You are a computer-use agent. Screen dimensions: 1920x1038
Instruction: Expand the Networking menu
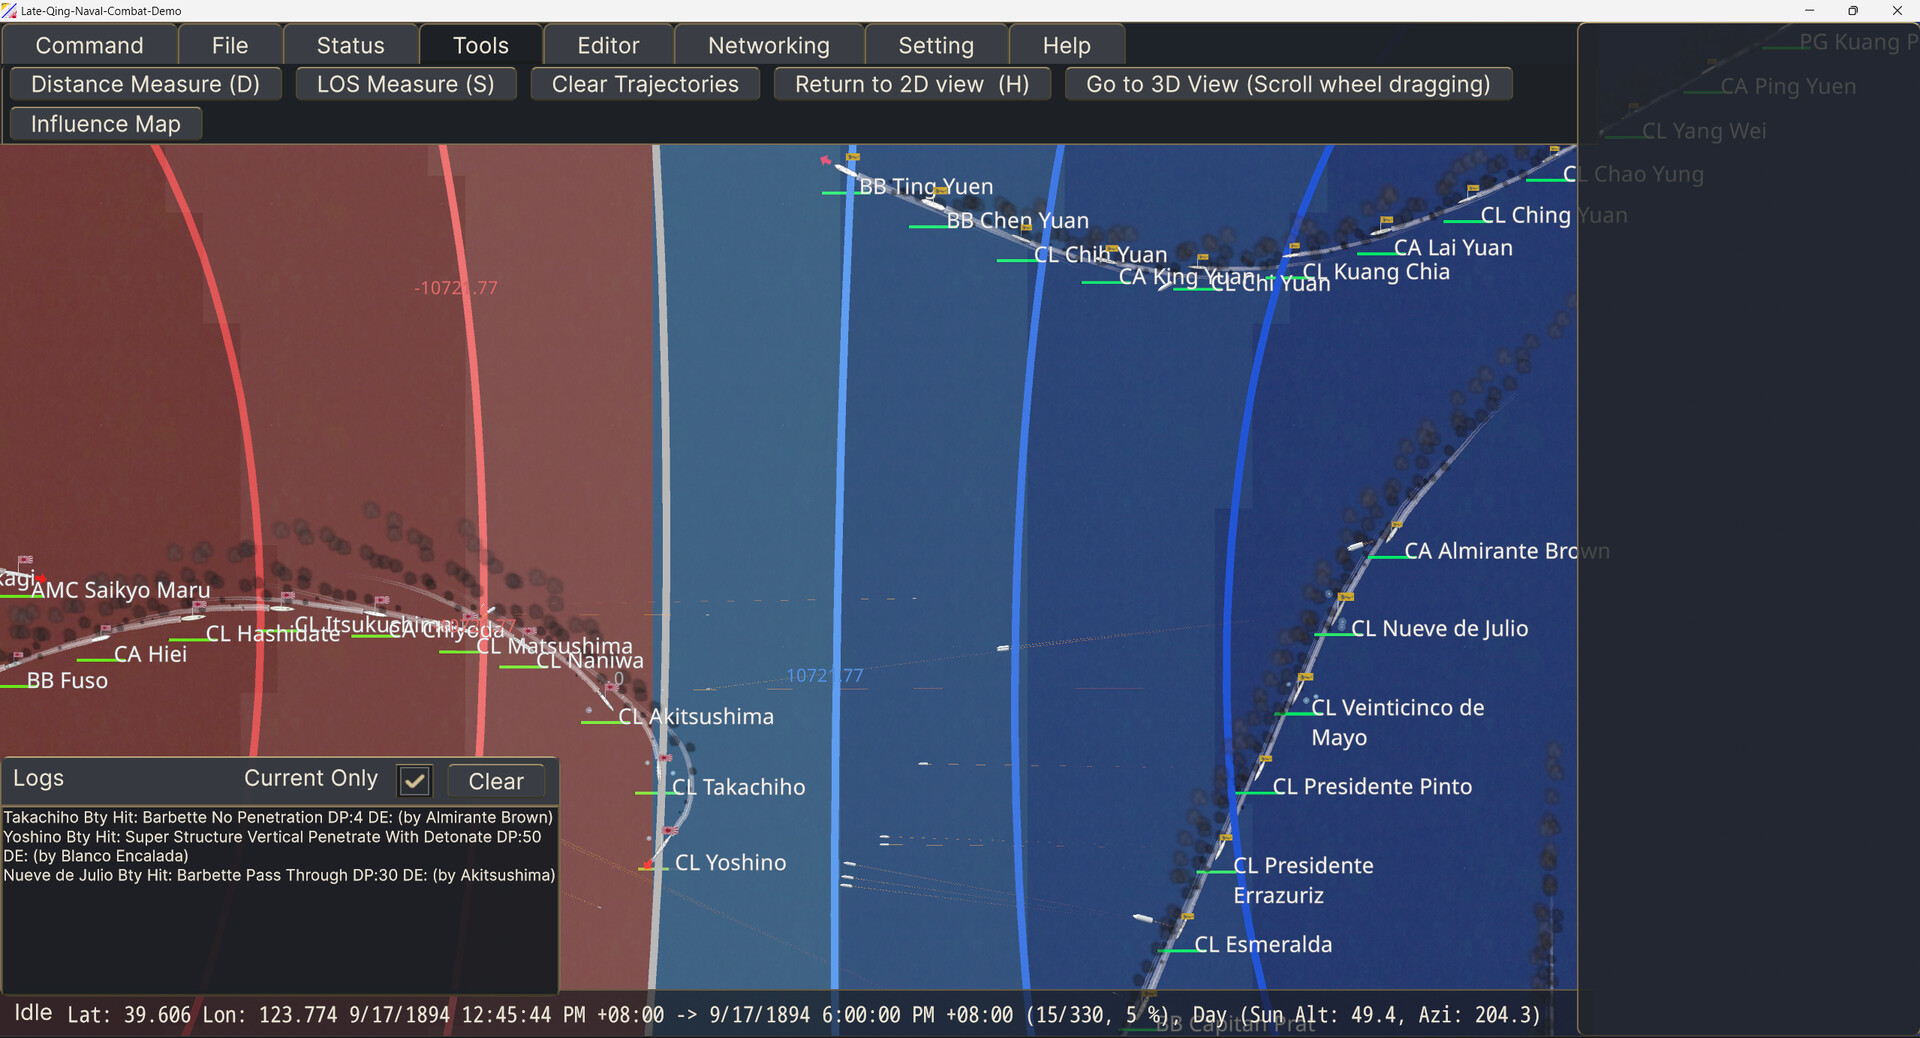pyautogui.click(x=768, y=46)
